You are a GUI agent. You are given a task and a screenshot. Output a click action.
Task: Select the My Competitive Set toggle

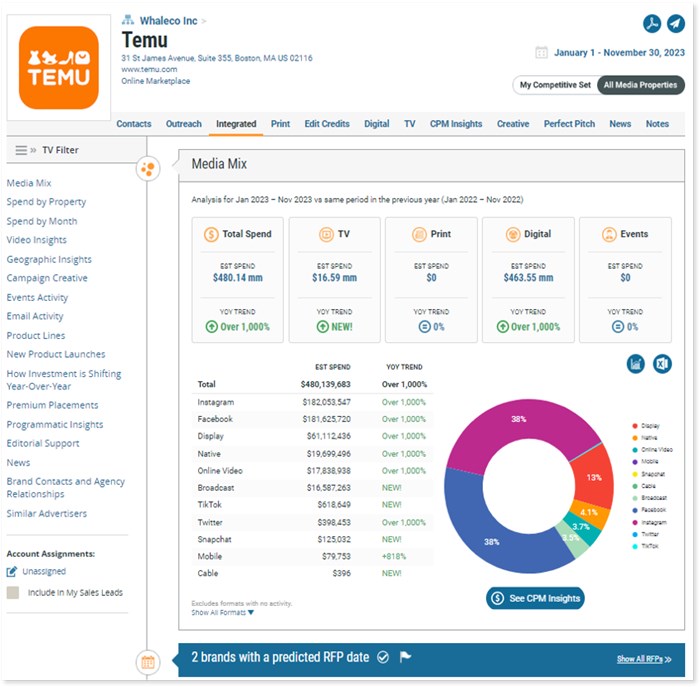554,85
